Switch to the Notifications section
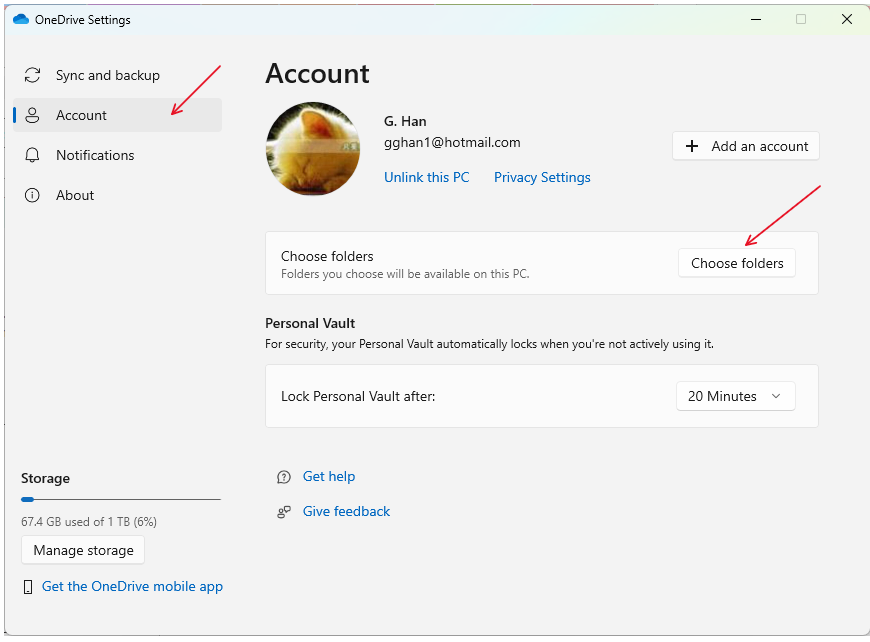Viewport: 870px width, 642px height. [96, 155]
